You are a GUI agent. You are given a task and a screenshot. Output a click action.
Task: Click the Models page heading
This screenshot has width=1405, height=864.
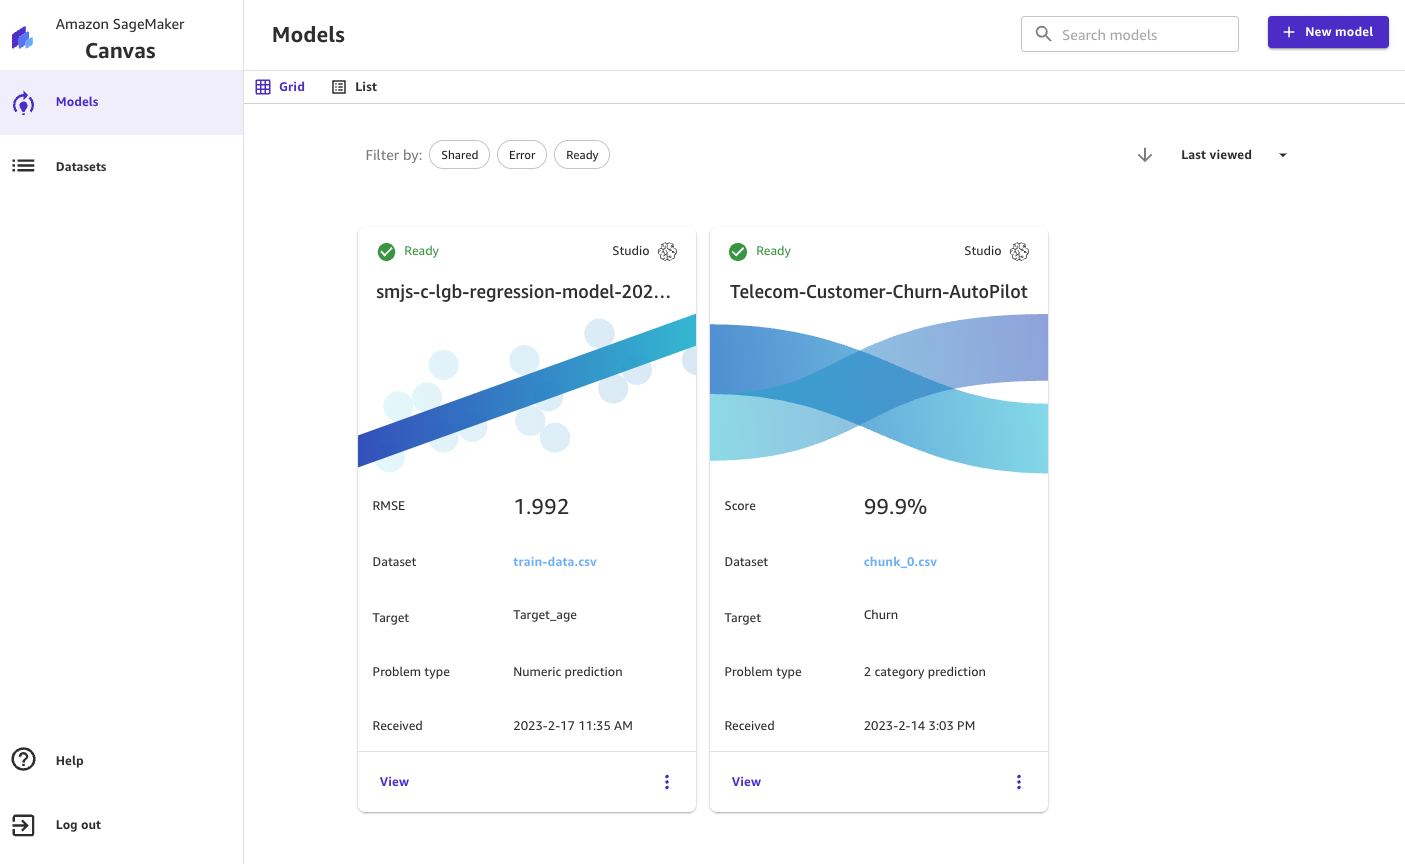pyautogui.click(x=308, y=35)
